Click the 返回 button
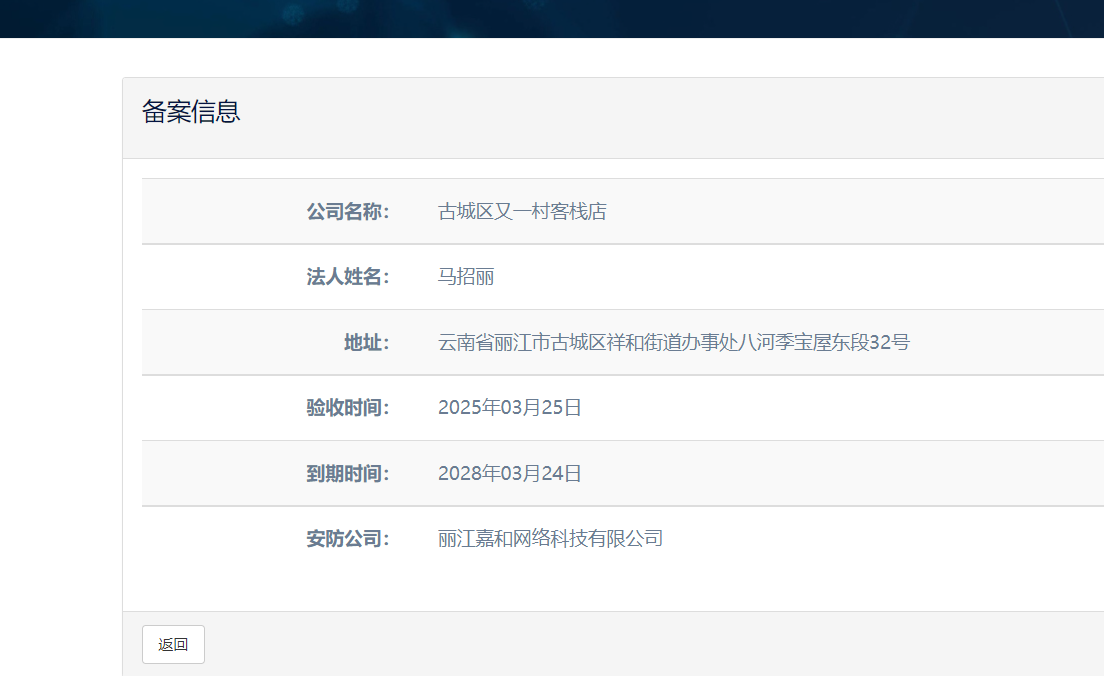The height and width of the screenshot is (676, 1104). click(173, 645)
